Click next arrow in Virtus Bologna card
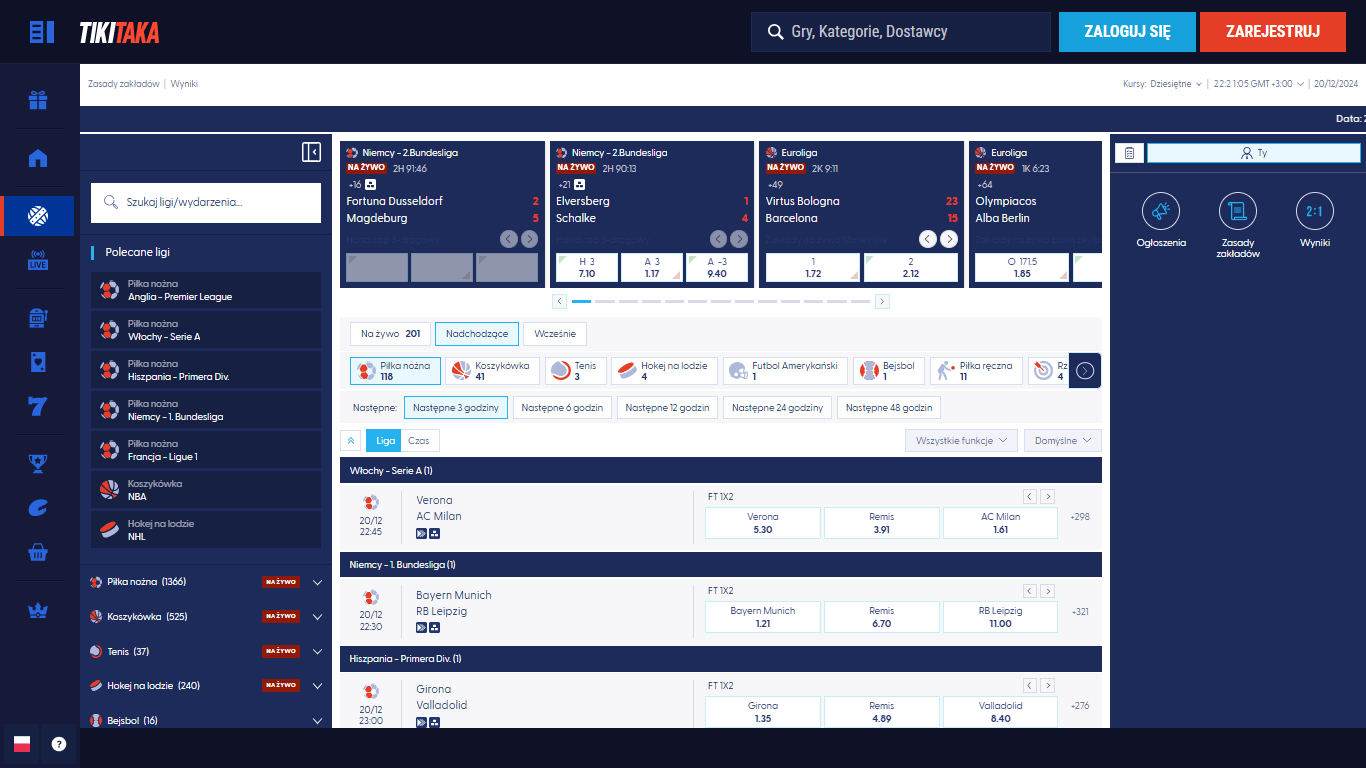Image resolution: width=1366 pixels, height=768 pixels. point(949,239)
